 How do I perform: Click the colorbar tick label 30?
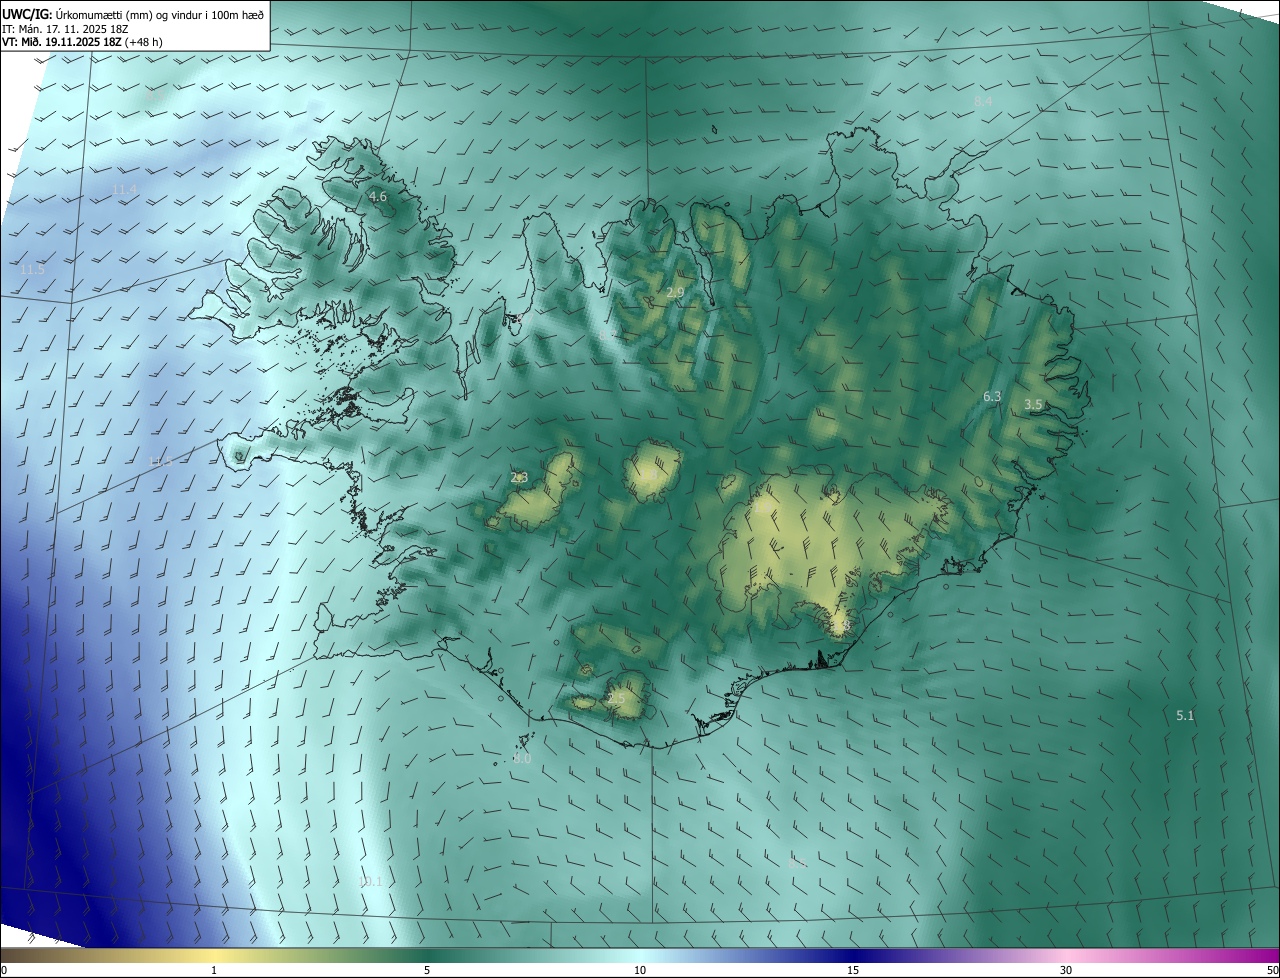1066,970
